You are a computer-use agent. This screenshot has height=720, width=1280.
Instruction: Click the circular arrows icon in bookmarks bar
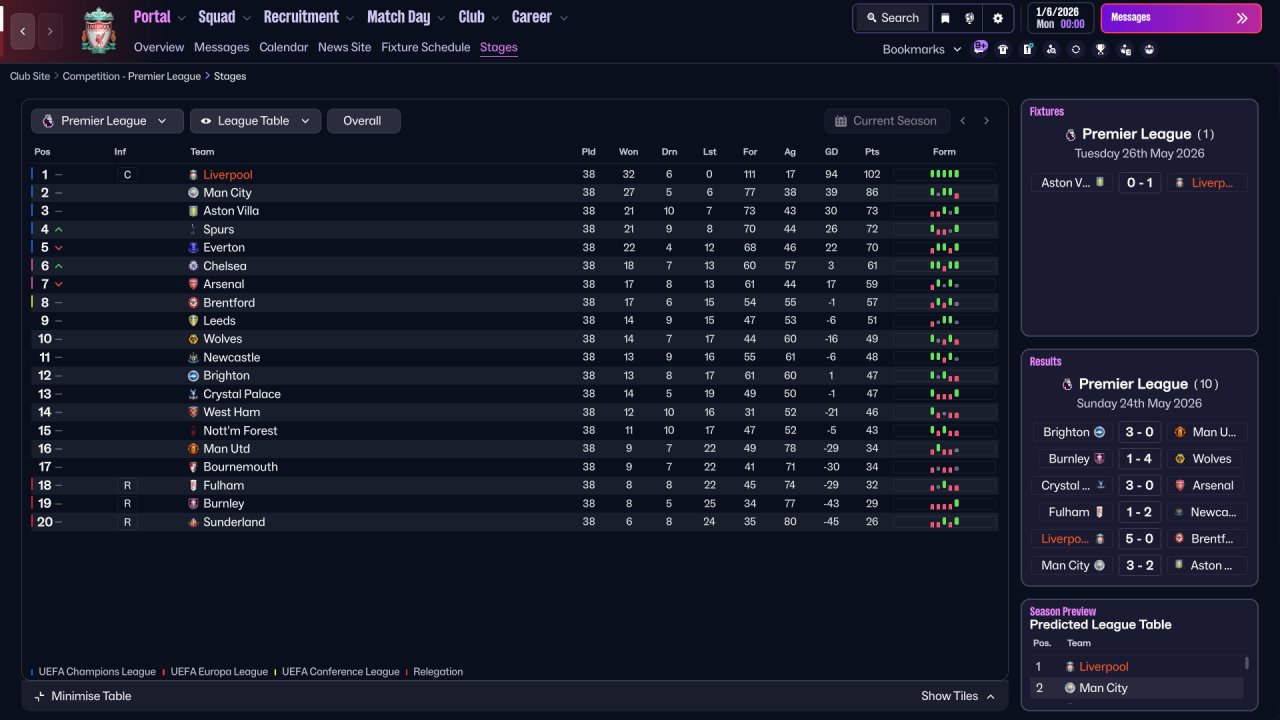pyautogui.click(x=1076, y=49)
